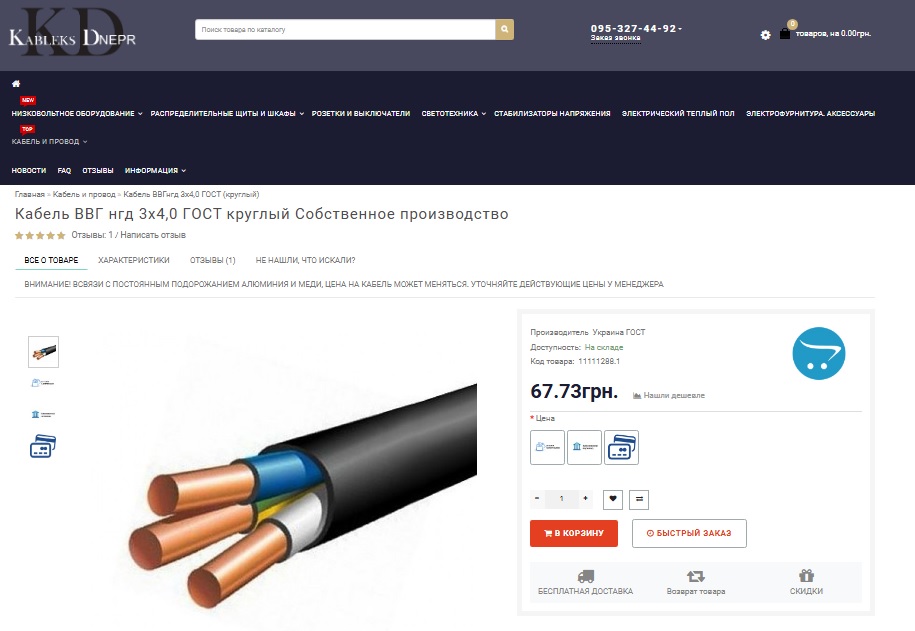
Task: Add to wishlist with heart icon
Action: coord(613,499)
